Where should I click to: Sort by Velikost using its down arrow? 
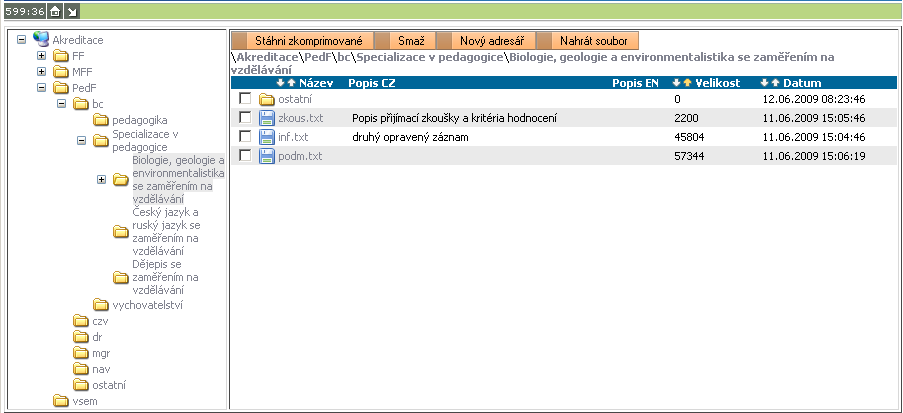coord(677,83)
